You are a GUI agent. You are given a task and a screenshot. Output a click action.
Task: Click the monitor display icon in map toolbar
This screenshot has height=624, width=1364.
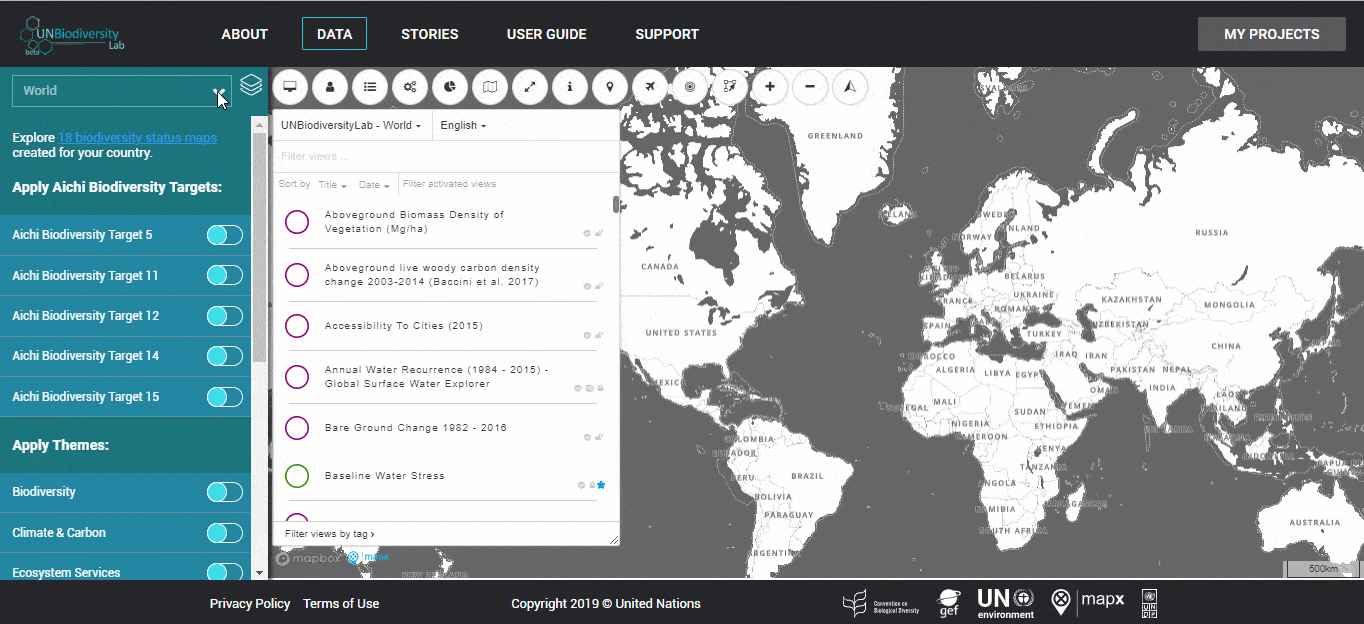click(x=290, y=87)
